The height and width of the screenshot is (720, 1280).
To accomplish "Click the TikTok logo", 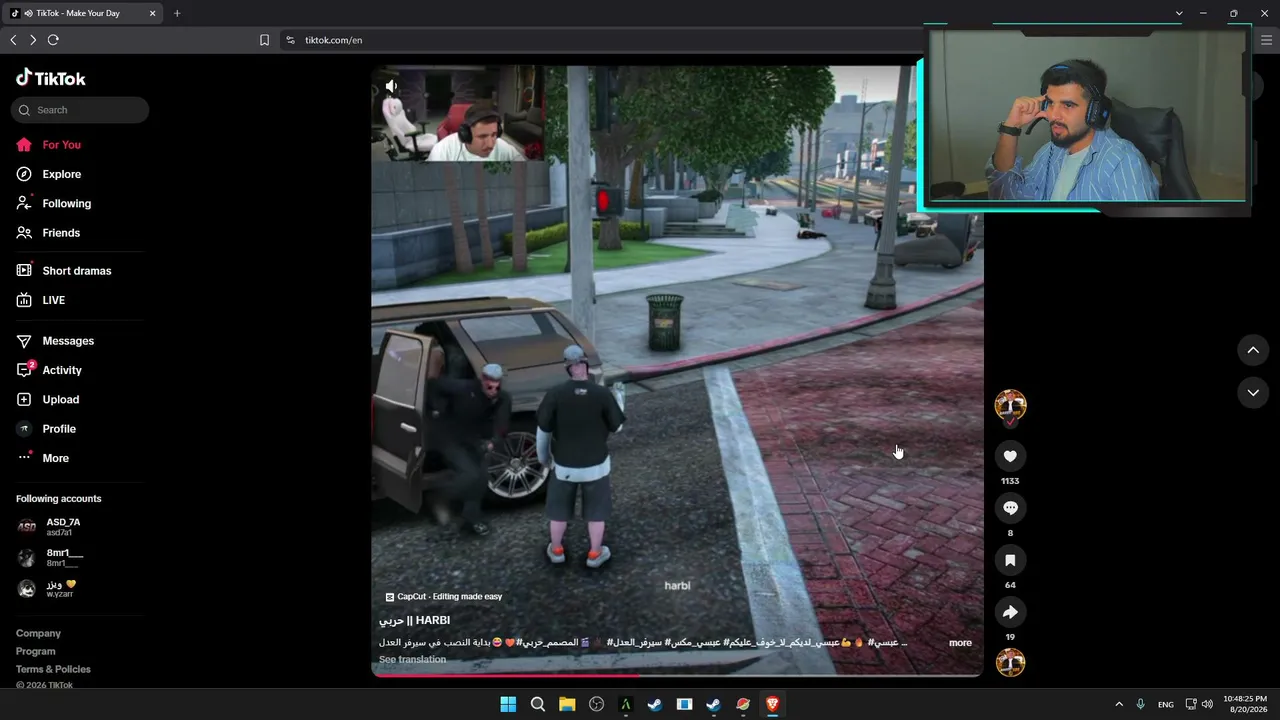I will [51, 78].
